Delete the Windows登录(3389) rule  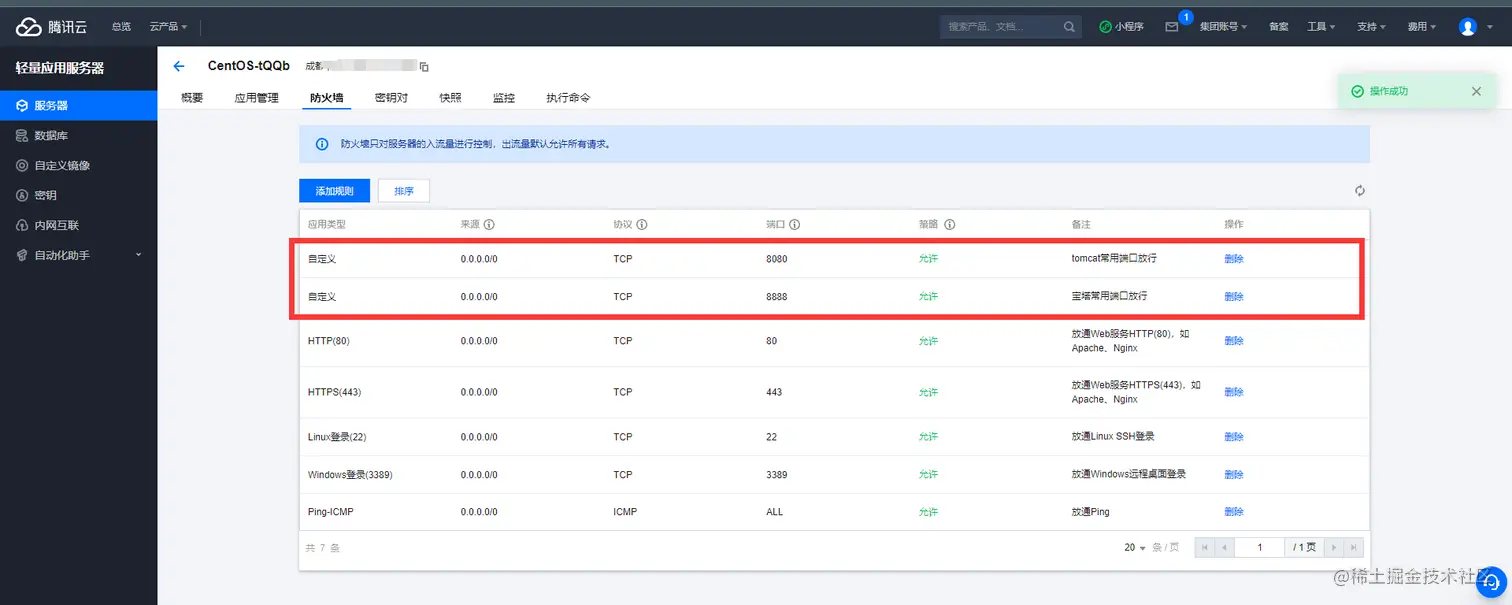1234,475
